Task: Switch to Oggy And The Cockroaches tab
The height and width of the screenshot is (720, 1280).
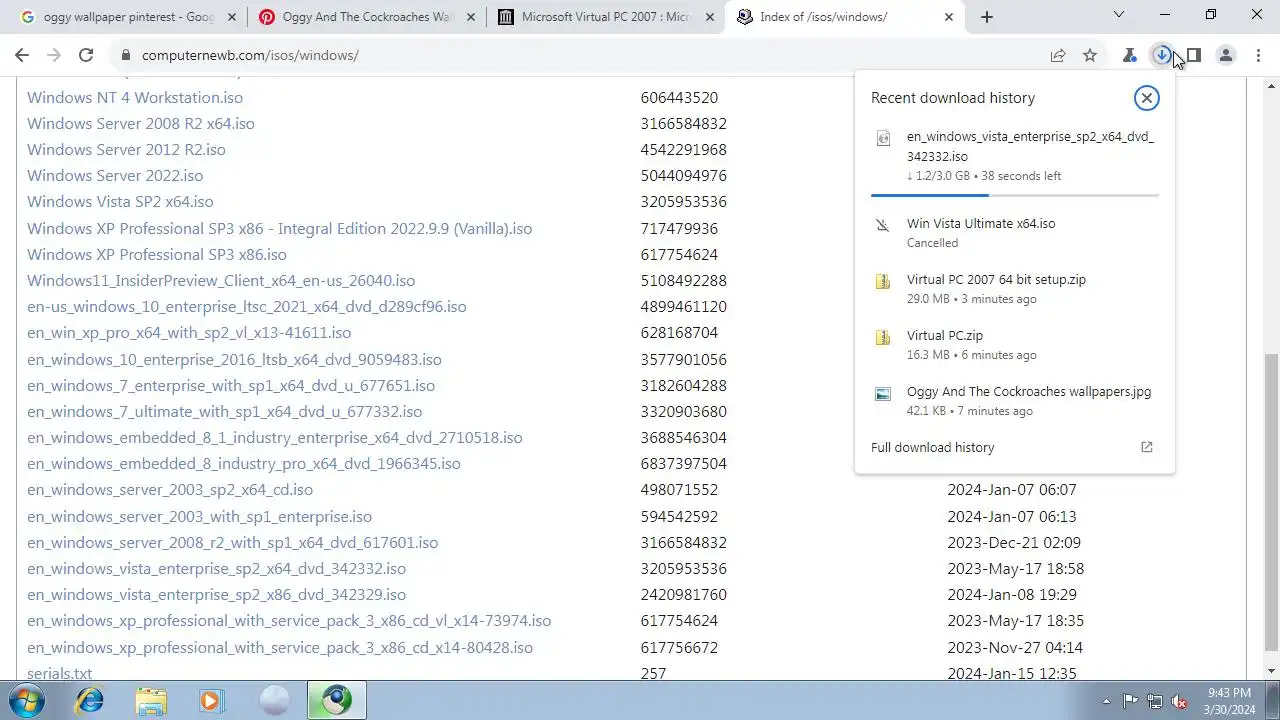Action: pyautogui.click(x=366, y=17)
